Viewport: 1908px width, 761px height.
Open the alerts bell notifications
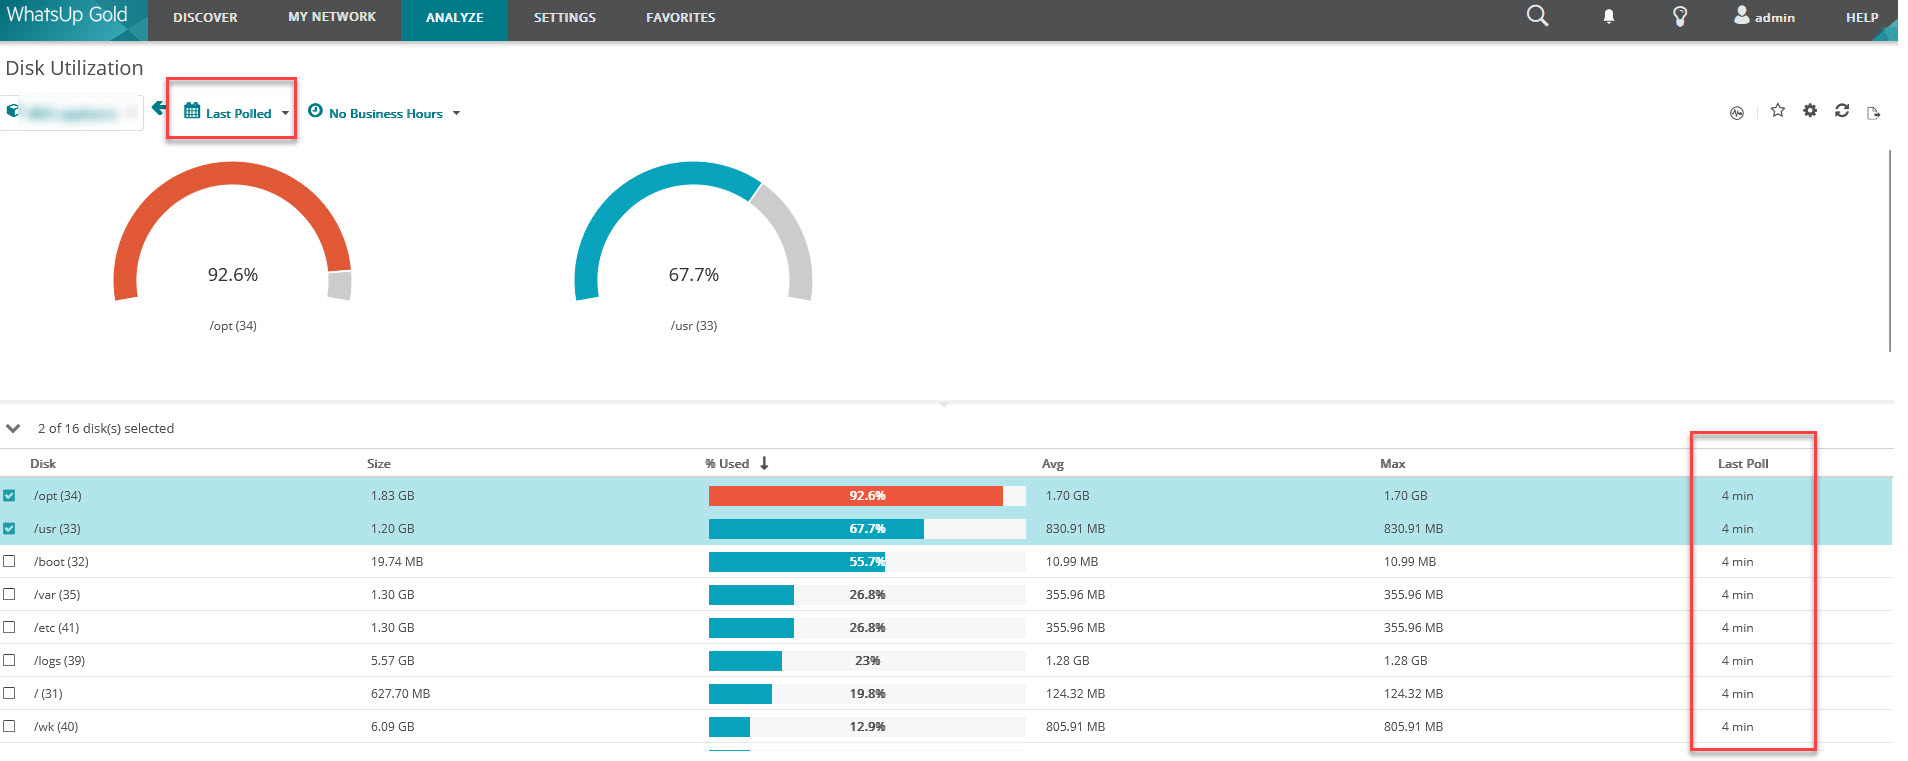pyautogui.click(x=1609, y=17)
